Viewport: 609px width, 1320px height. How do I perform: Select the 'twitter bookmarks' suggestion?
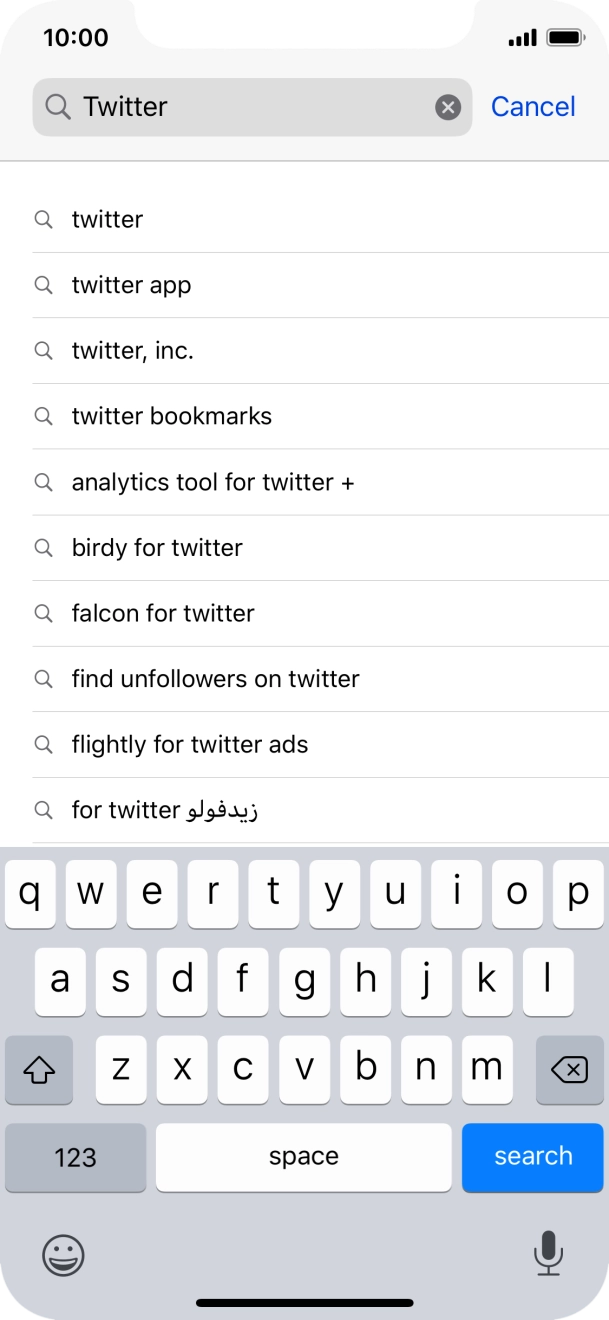(171, 417)
